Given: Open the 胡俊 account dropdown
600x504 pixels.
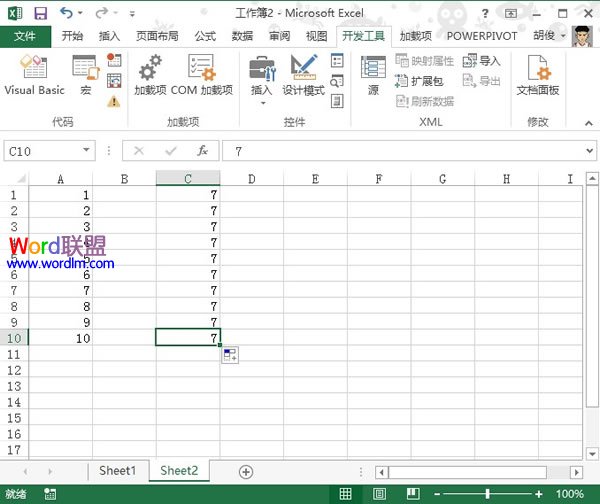Looking at the screenshot, I should coord(549,36).
